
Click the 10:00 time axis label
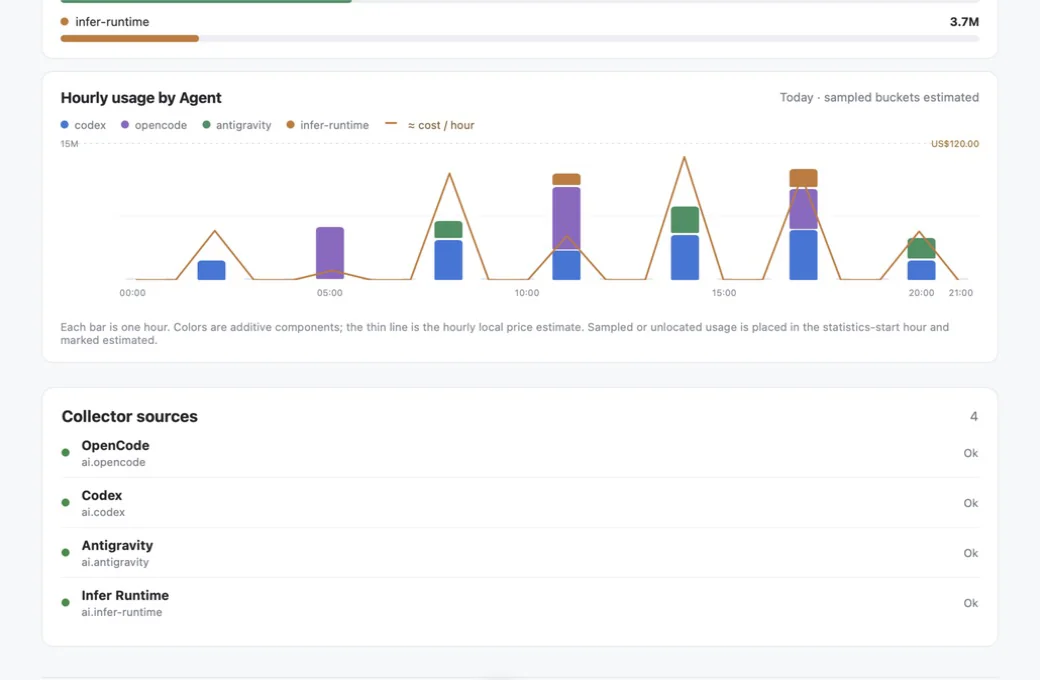527,293
